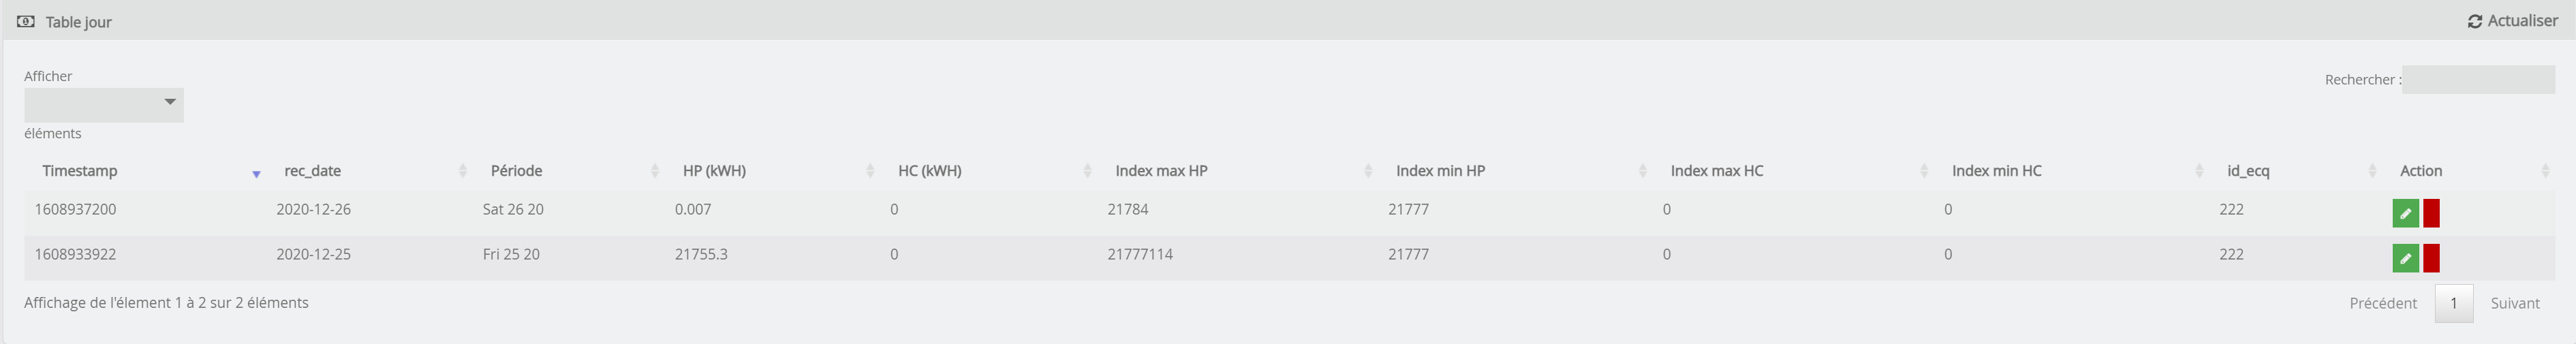
Task: Delete the 2020-12-25 row with red button
Action: pos(2431,258)
